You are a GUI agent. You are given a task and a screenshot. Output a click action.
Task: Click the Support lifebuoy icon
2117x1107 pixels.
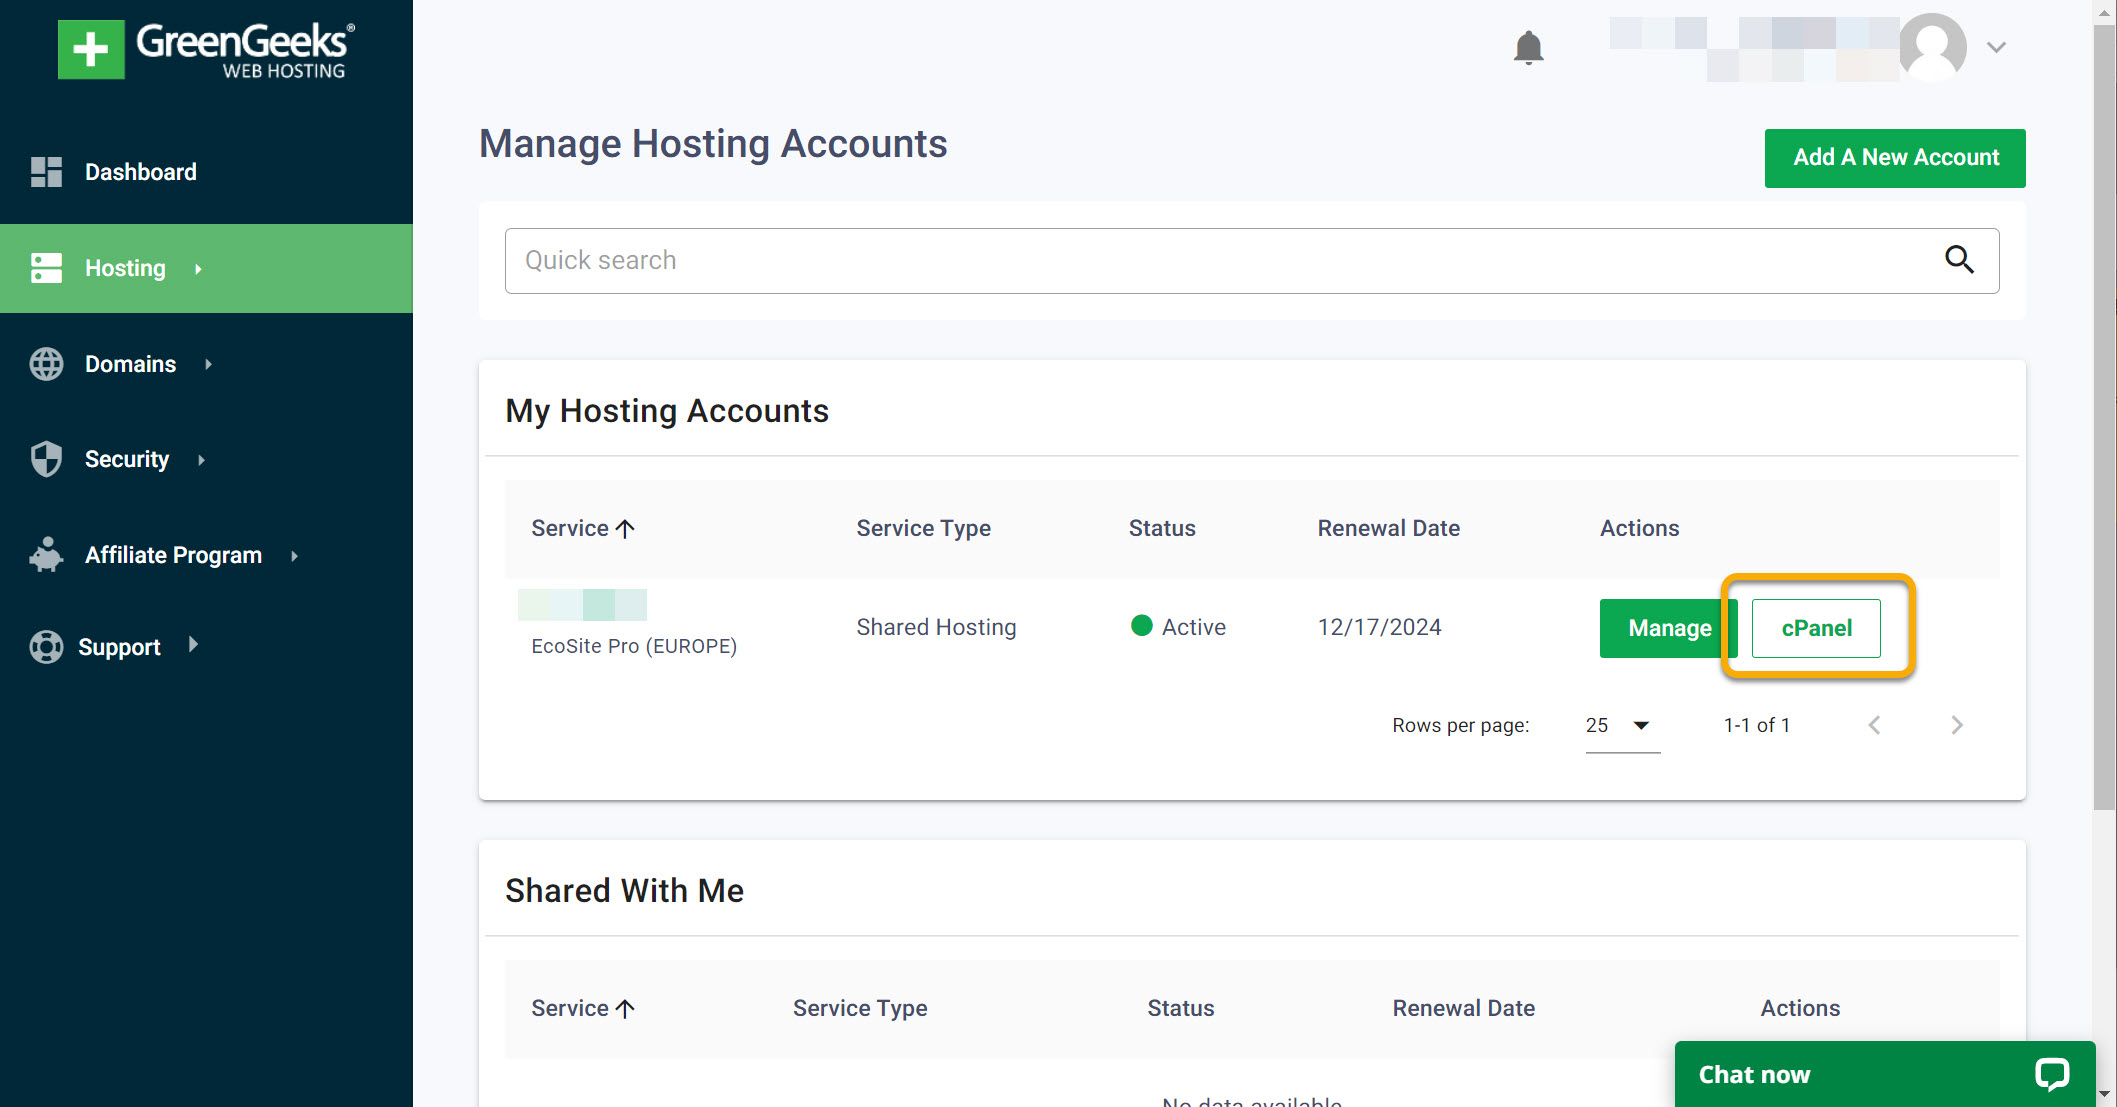46,647
